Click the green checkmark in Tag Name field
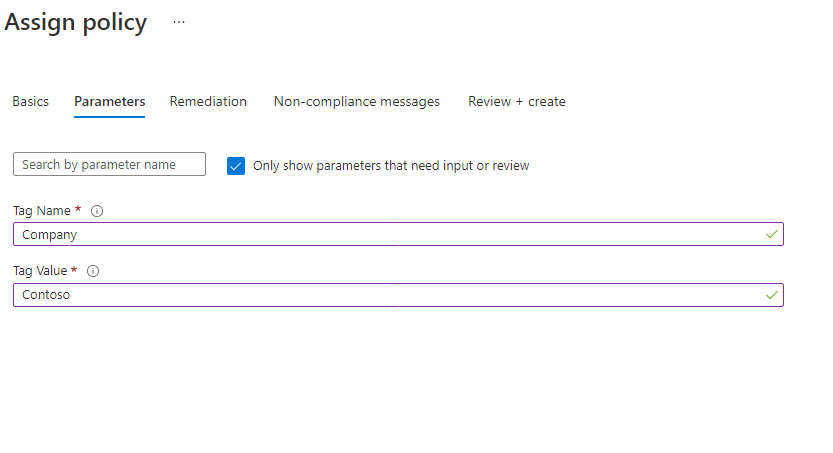The height and width of the screenshot is (453, 833). pyautogui.click(x=772, y=234)
